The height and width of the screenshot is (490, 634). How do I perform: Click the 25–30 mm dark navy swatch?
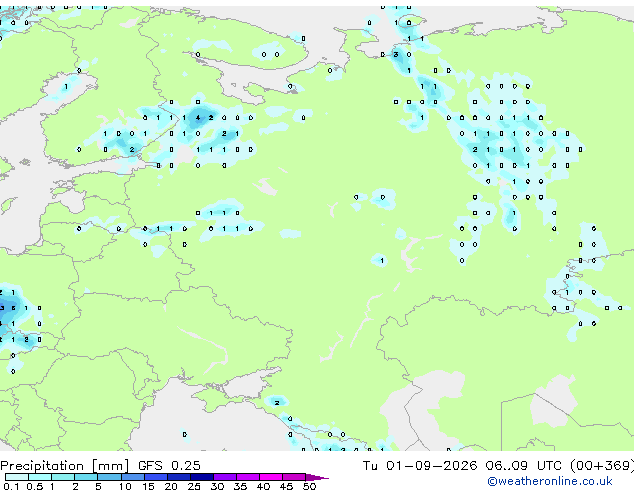coord(202,477)
